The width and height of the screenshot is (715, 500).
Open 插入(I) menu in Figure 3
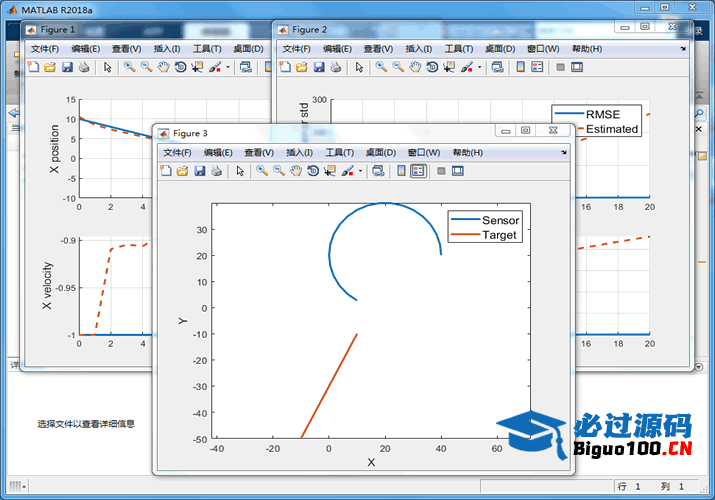(299, 153)
